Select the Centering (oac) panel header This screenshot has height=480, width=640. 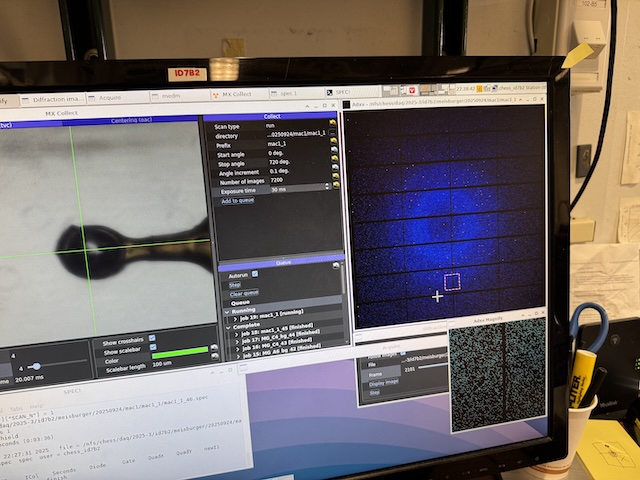[x=131, y=120]
